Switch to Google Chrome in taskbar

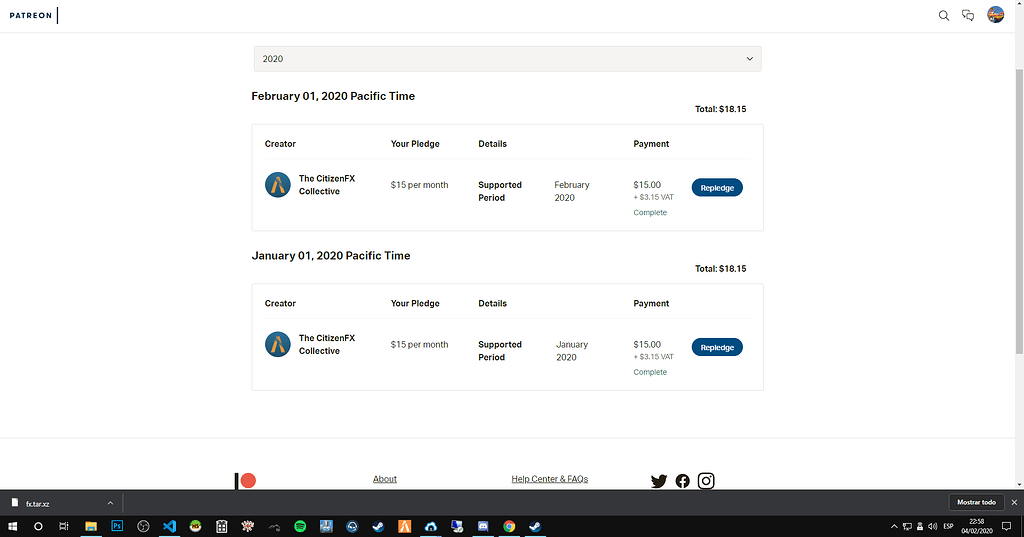point(509,526)
